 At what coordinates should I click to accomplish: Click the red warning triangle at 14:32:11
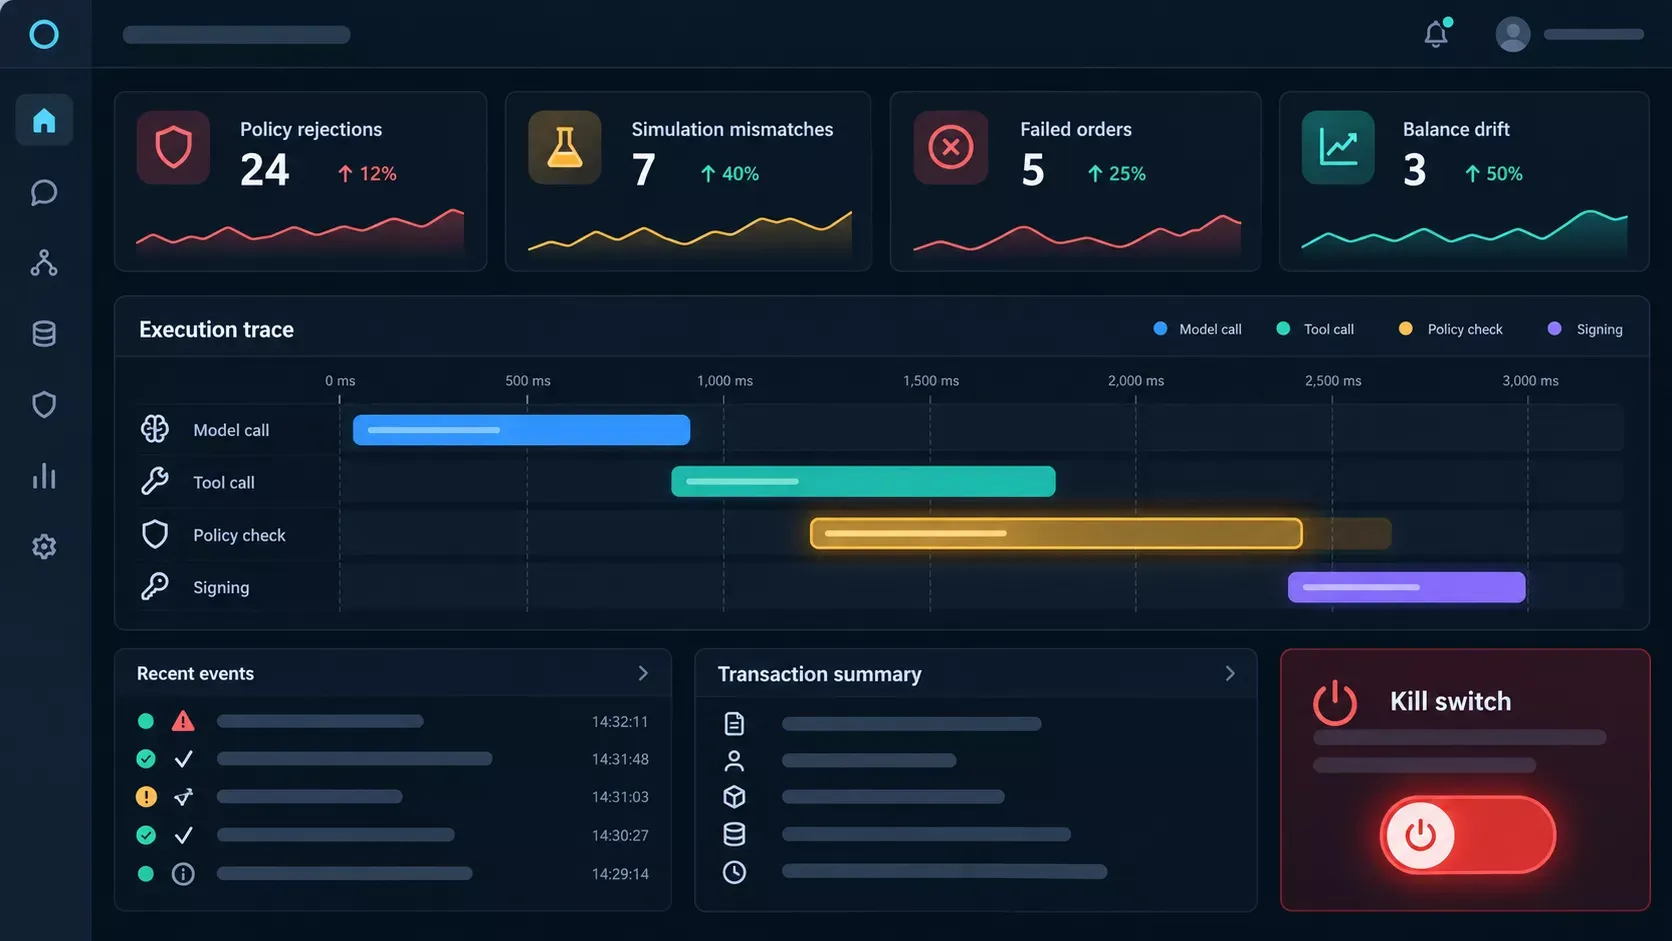click(183, 721)
